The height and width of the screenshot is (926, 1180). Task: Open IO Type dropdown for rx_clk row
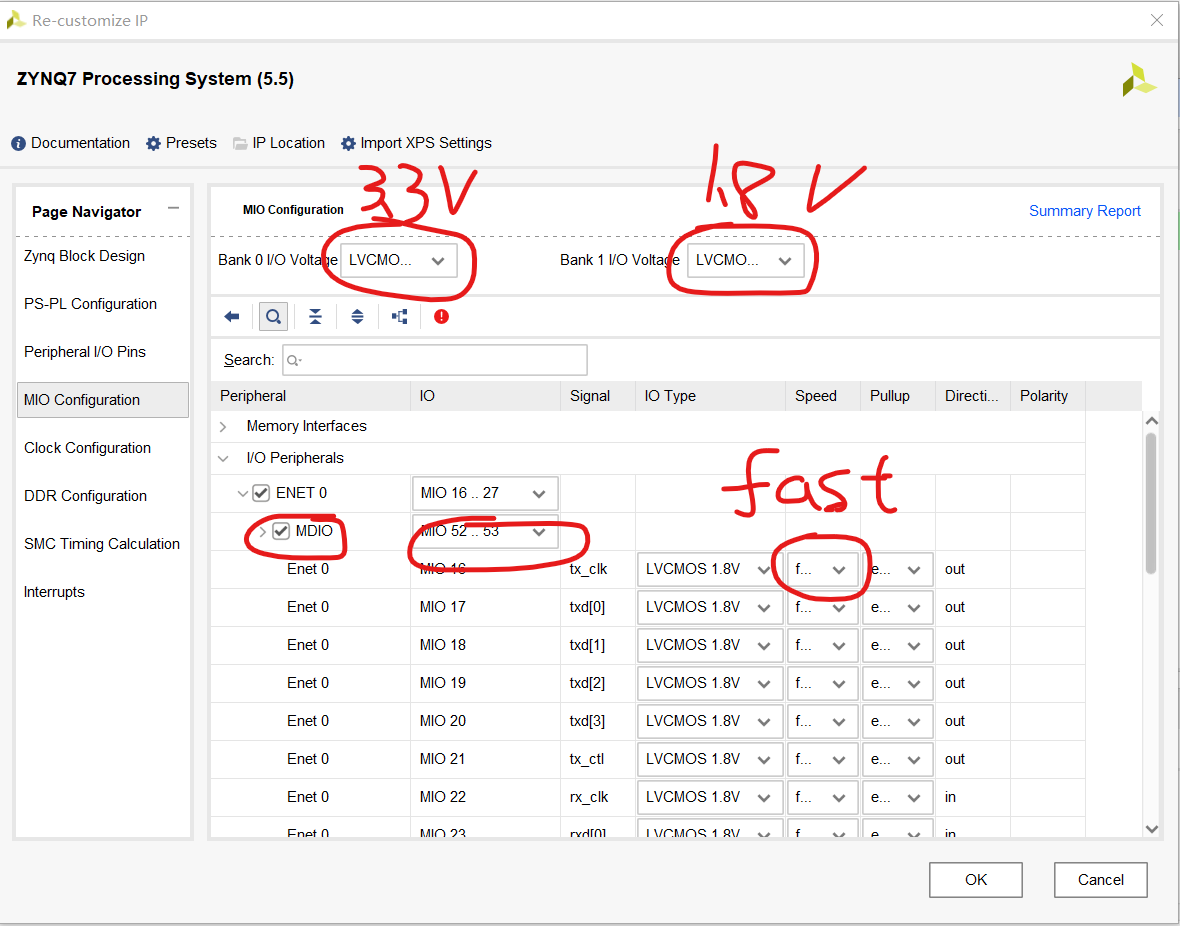pyautogui.click(x=710, y=797)
